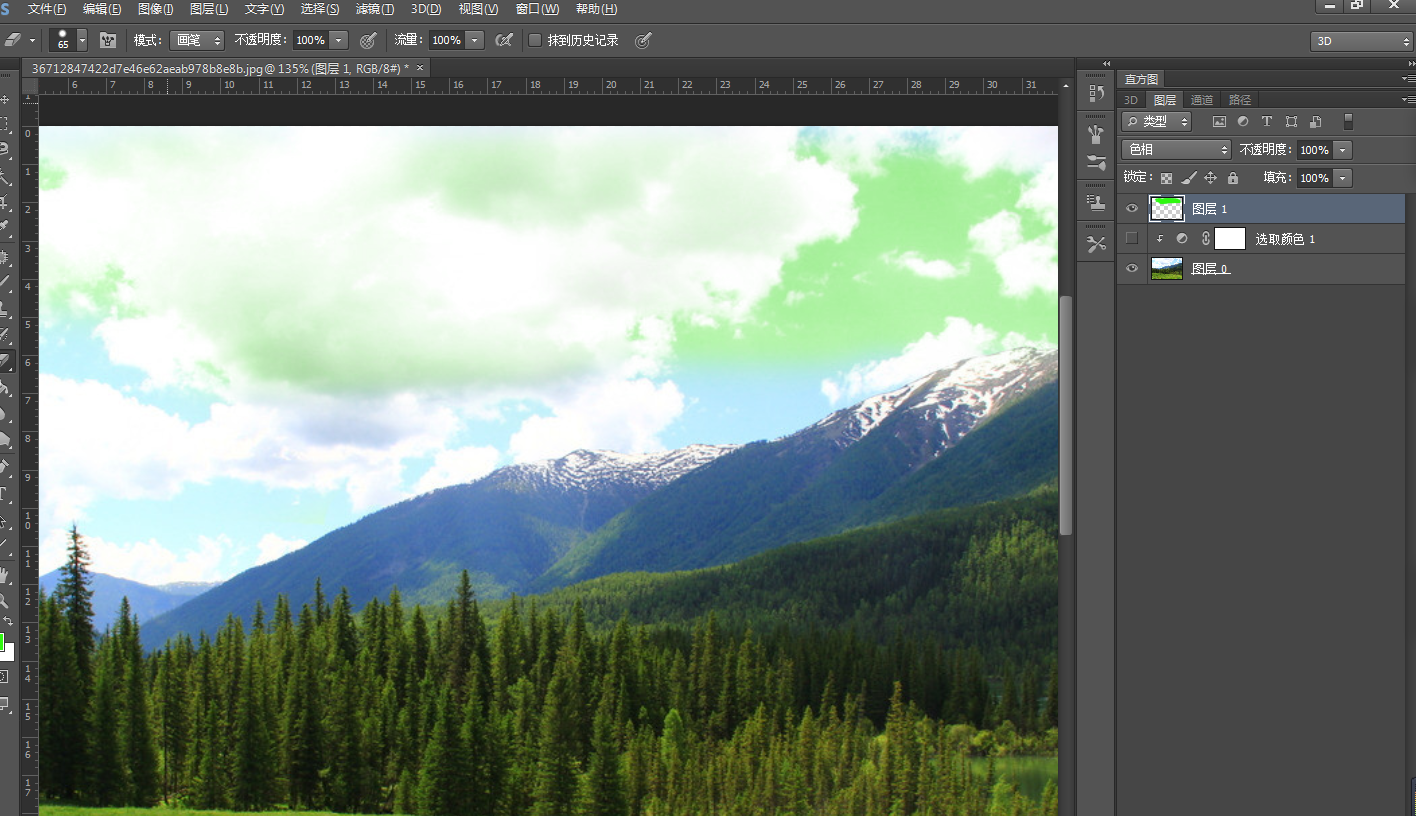Expand the 流量 flow slider arrow
Viewport: 1416px width, 816px height.
tap(475, 40)
